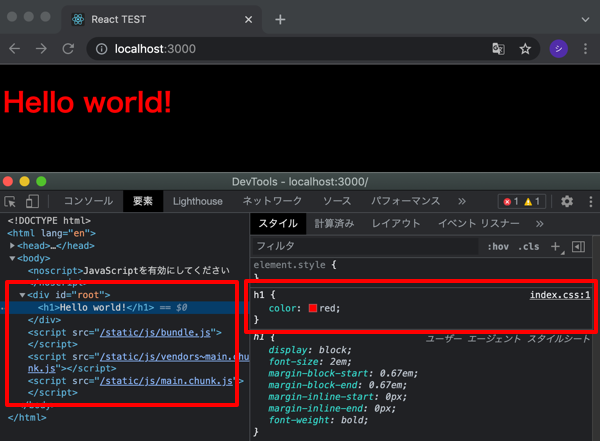
Task: Close the React TEST tab
Action: click(x=248, y=20)
